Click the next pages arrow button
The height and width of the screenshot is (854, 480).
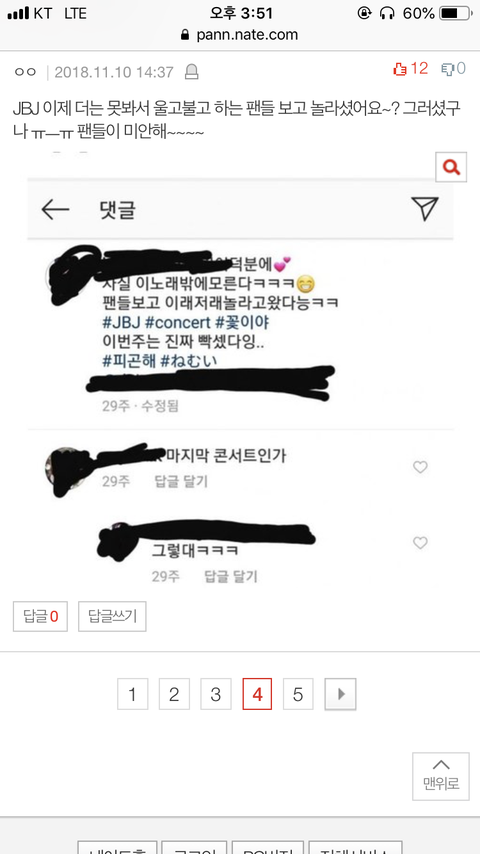point(341,694)
